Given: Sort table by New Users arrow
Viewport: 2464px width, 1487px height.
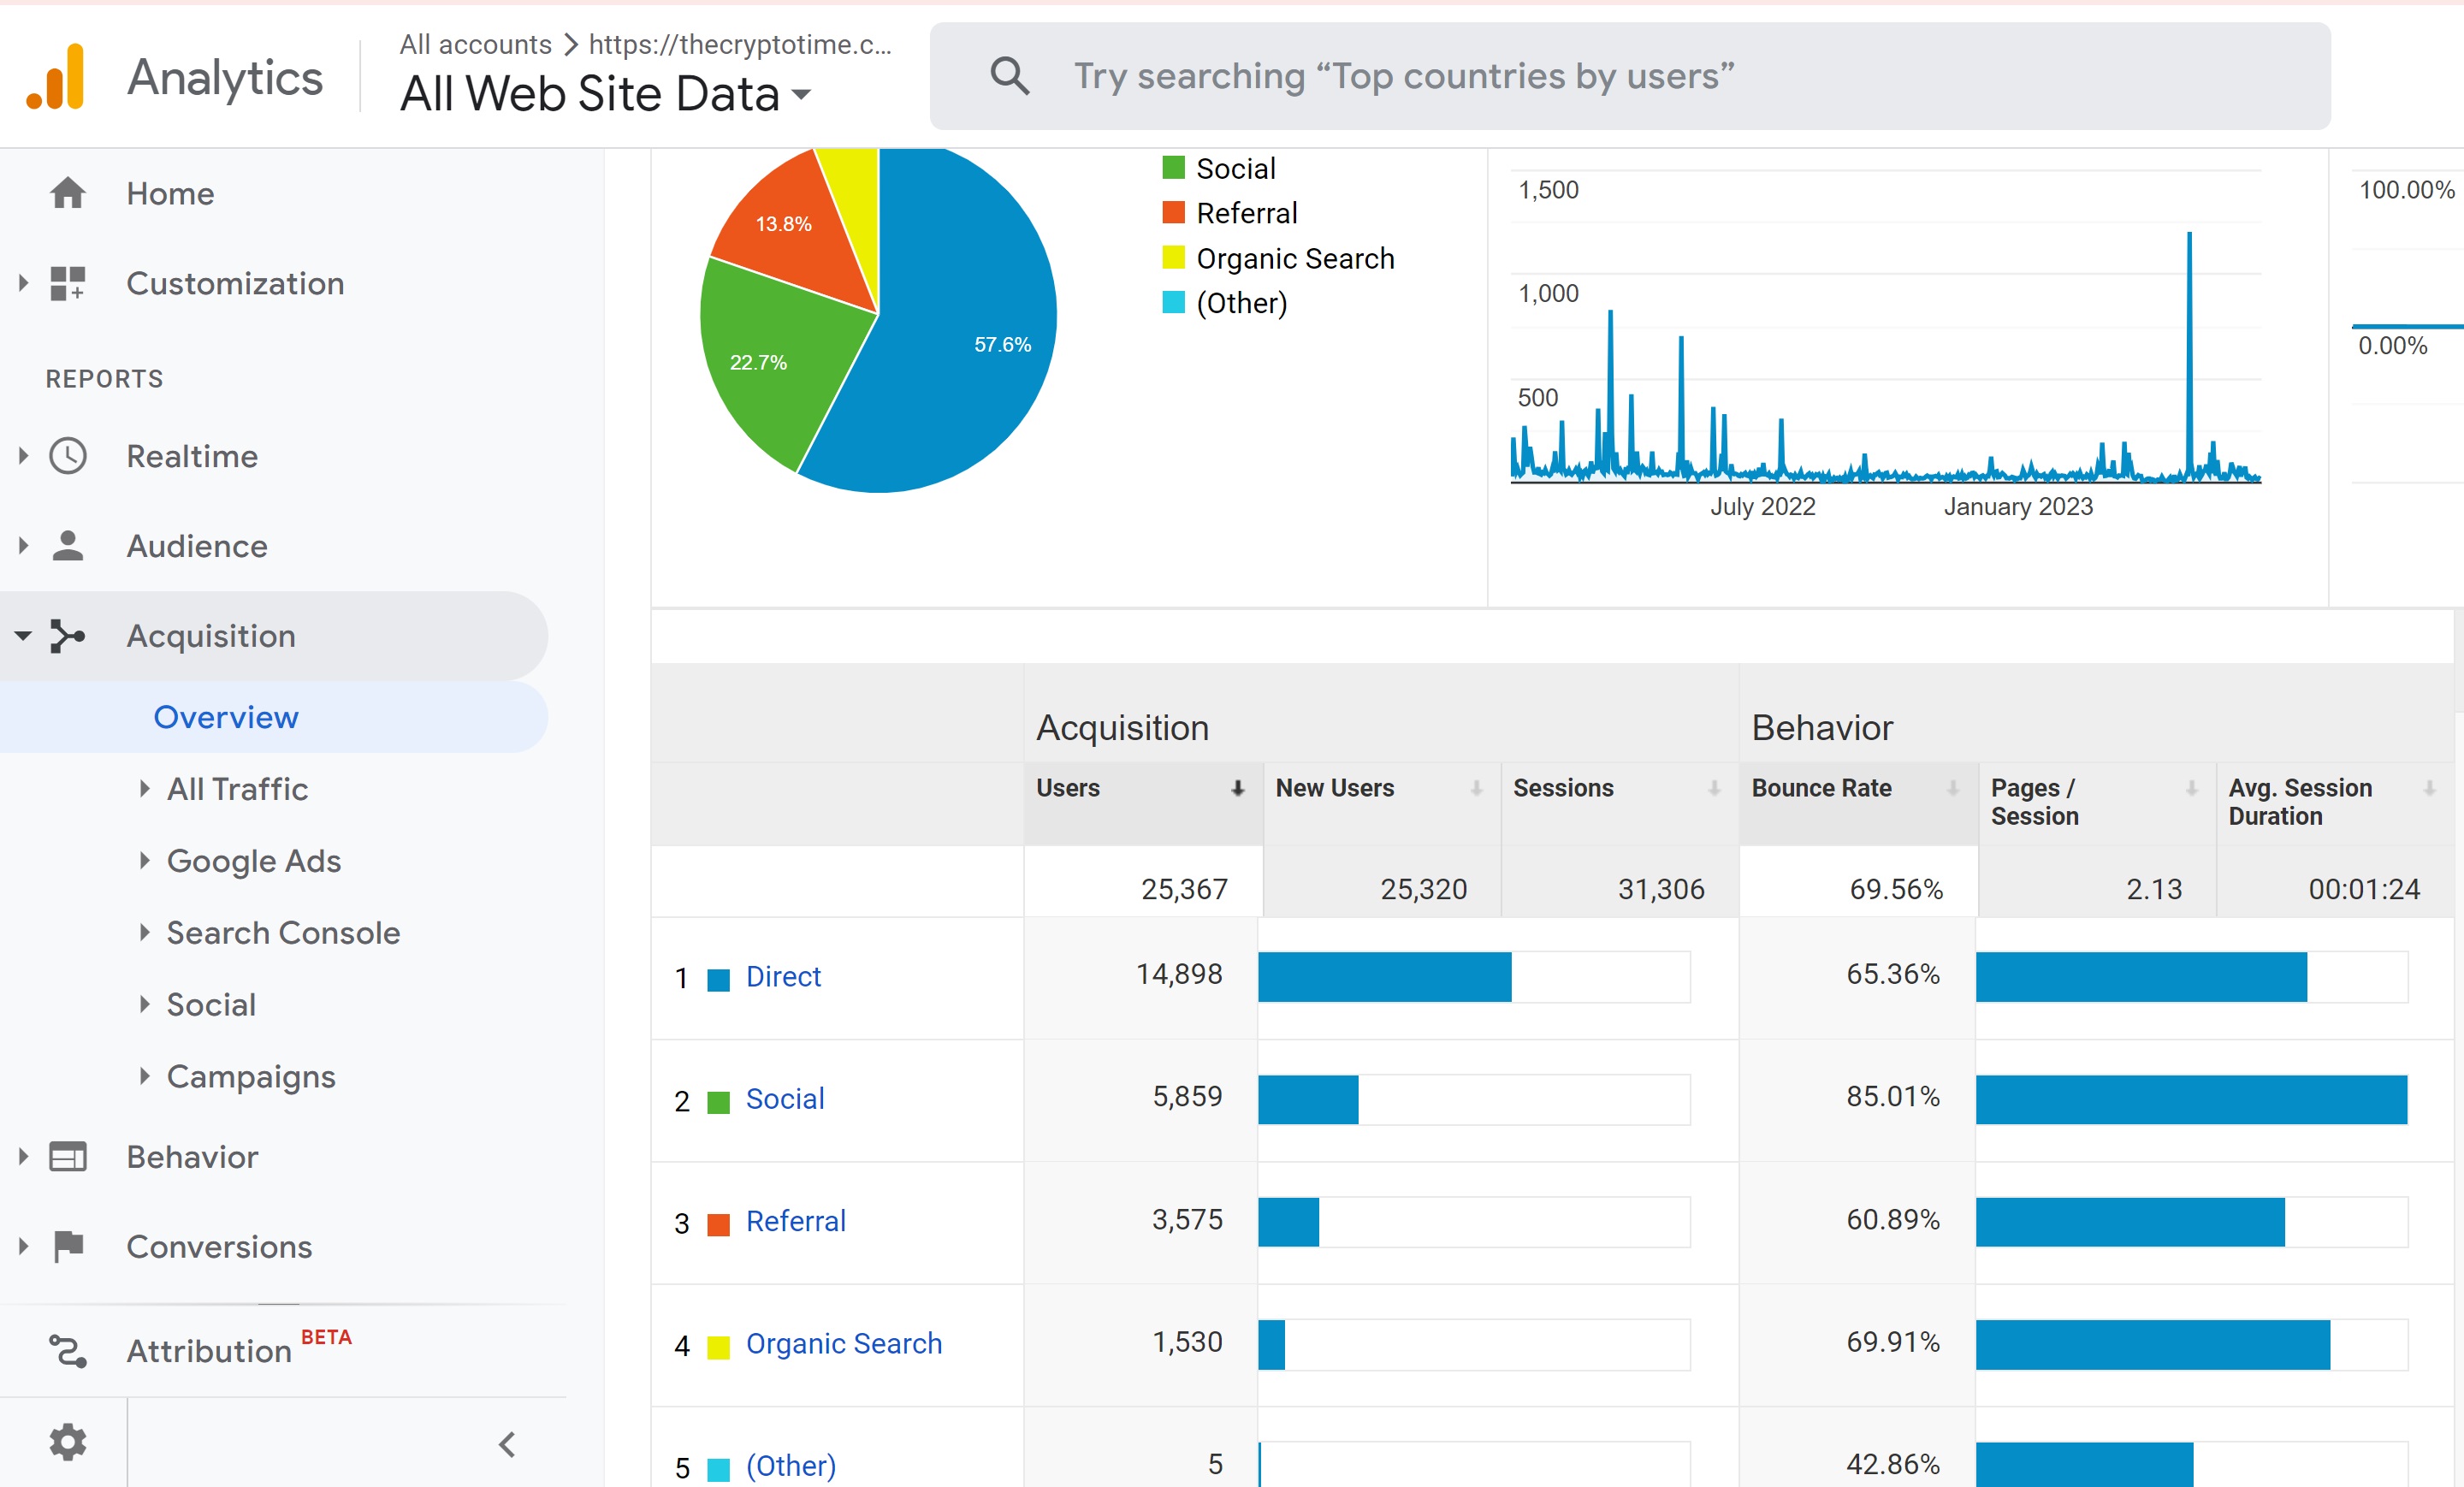Looking at the screenshot, I should pos(1476,788).
